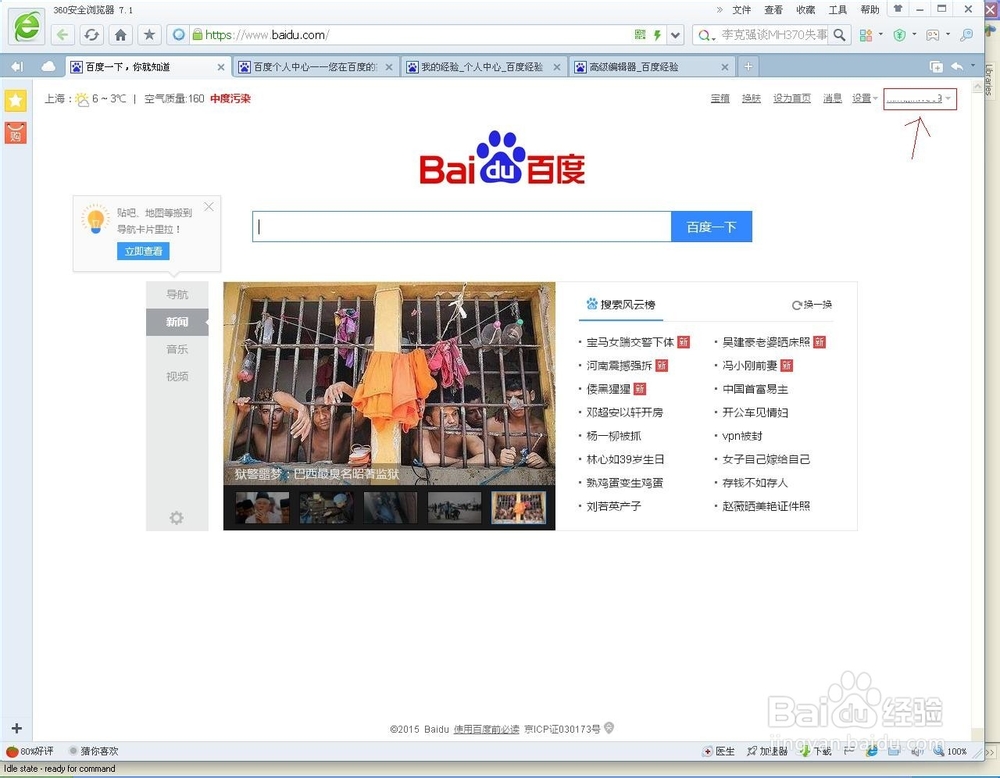The image size is (1000, 778).
Task: Click the browser skin shirt icon near Help
Action: point(897,9)
